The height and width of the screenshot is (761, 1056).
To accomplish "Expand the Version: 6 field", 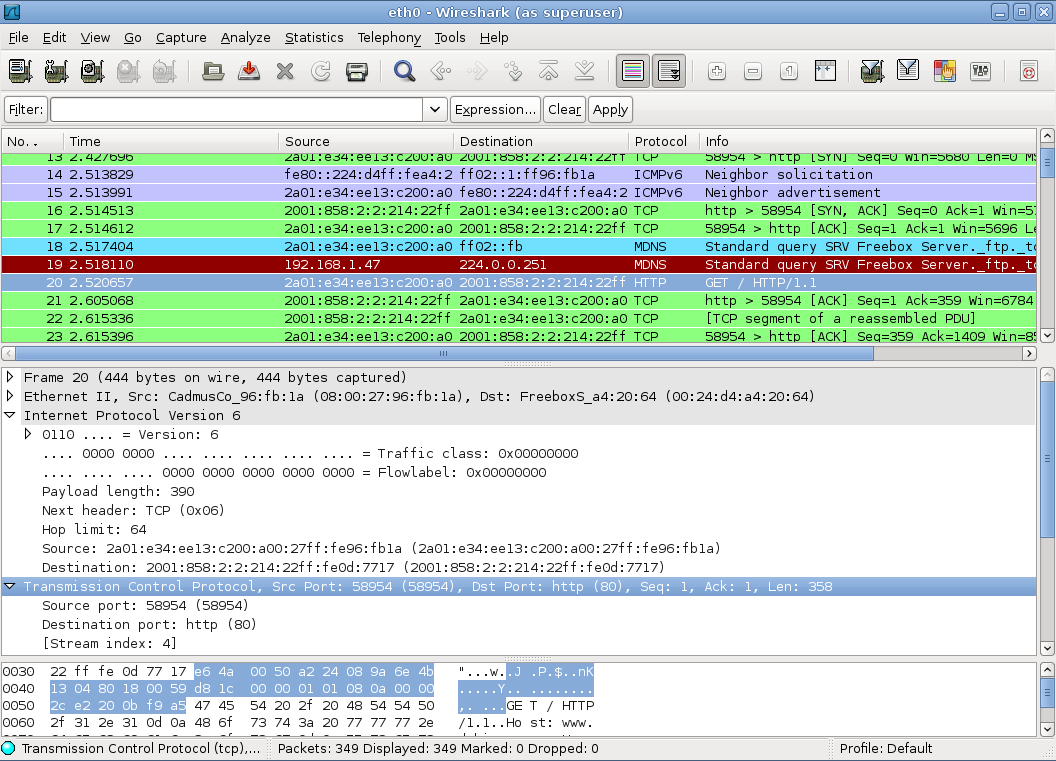I will [x=28, y=434].
